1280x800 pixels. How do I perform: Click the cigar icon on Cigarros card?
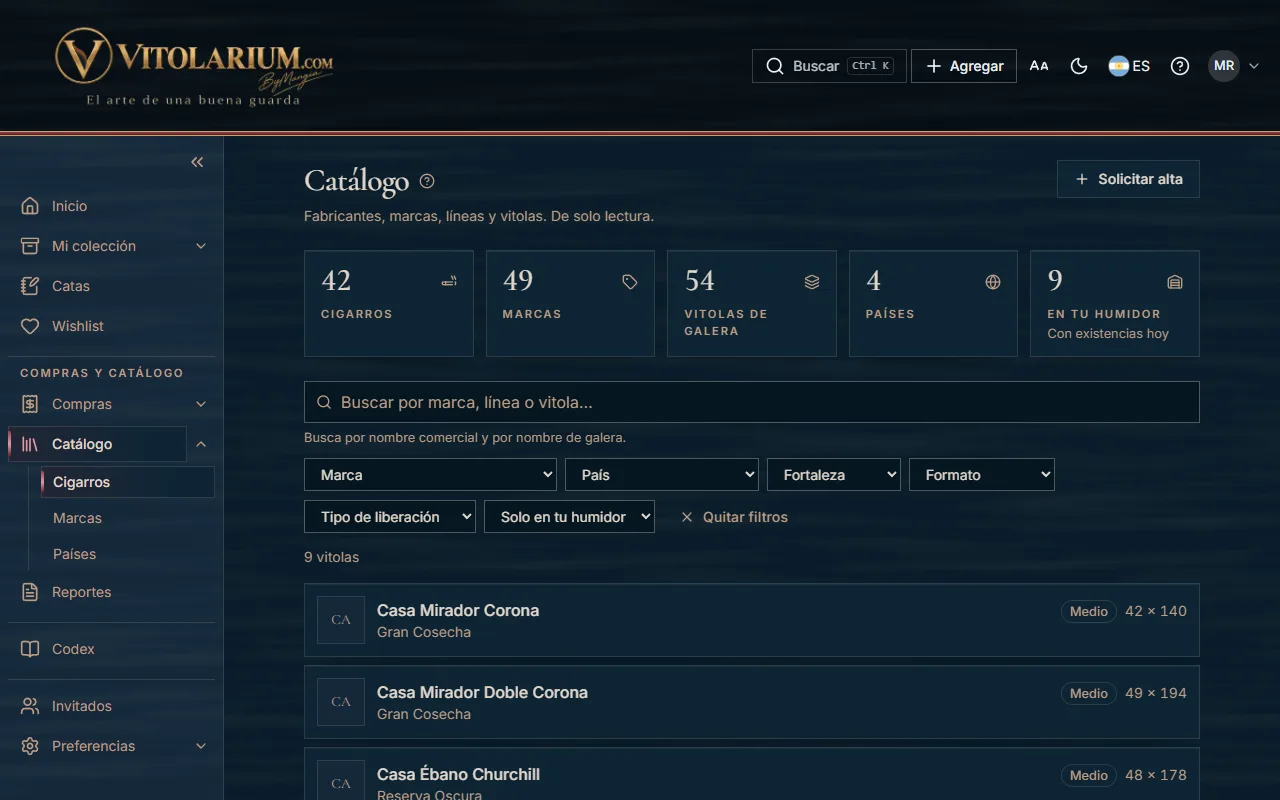coord(449,282)
